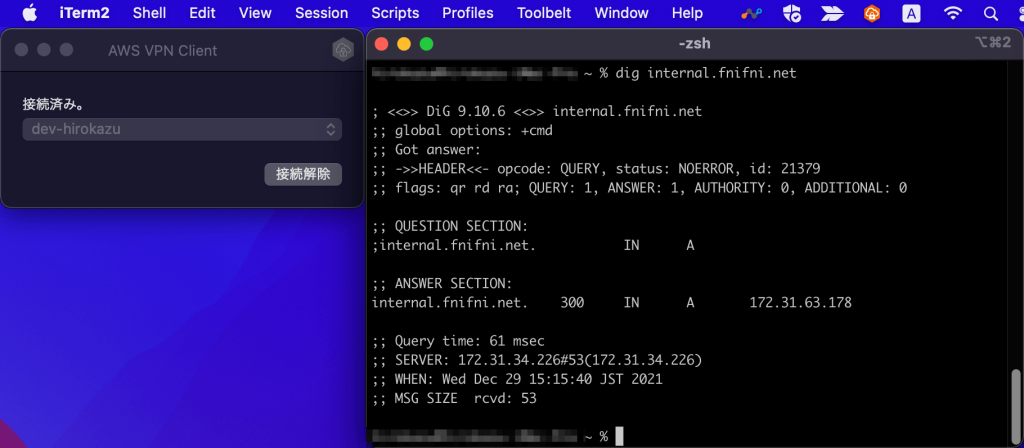The height and width of the screenshot is (448, 1024).
Task: Click the 'QUESTION SECTION:' heading
Action: [450, 227]
